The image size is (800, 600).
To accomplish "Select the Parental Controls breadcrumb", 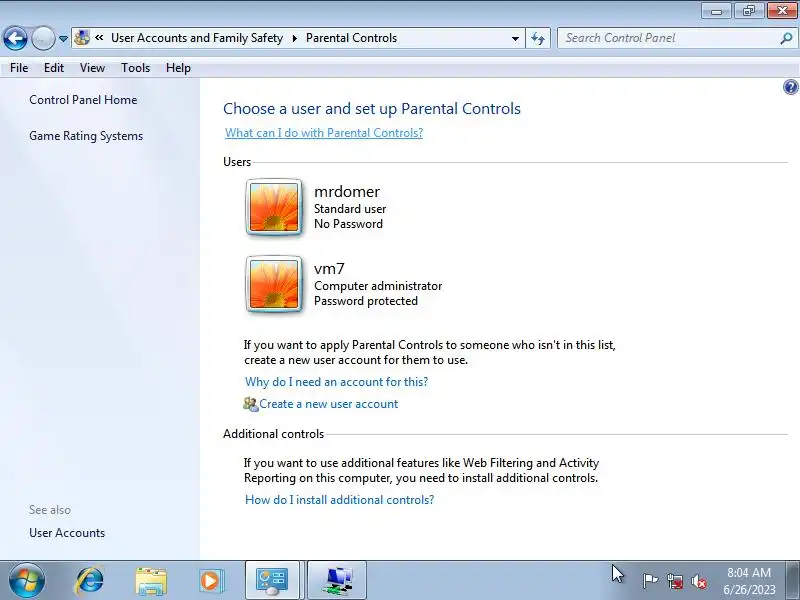I will (x=351, y=38).
